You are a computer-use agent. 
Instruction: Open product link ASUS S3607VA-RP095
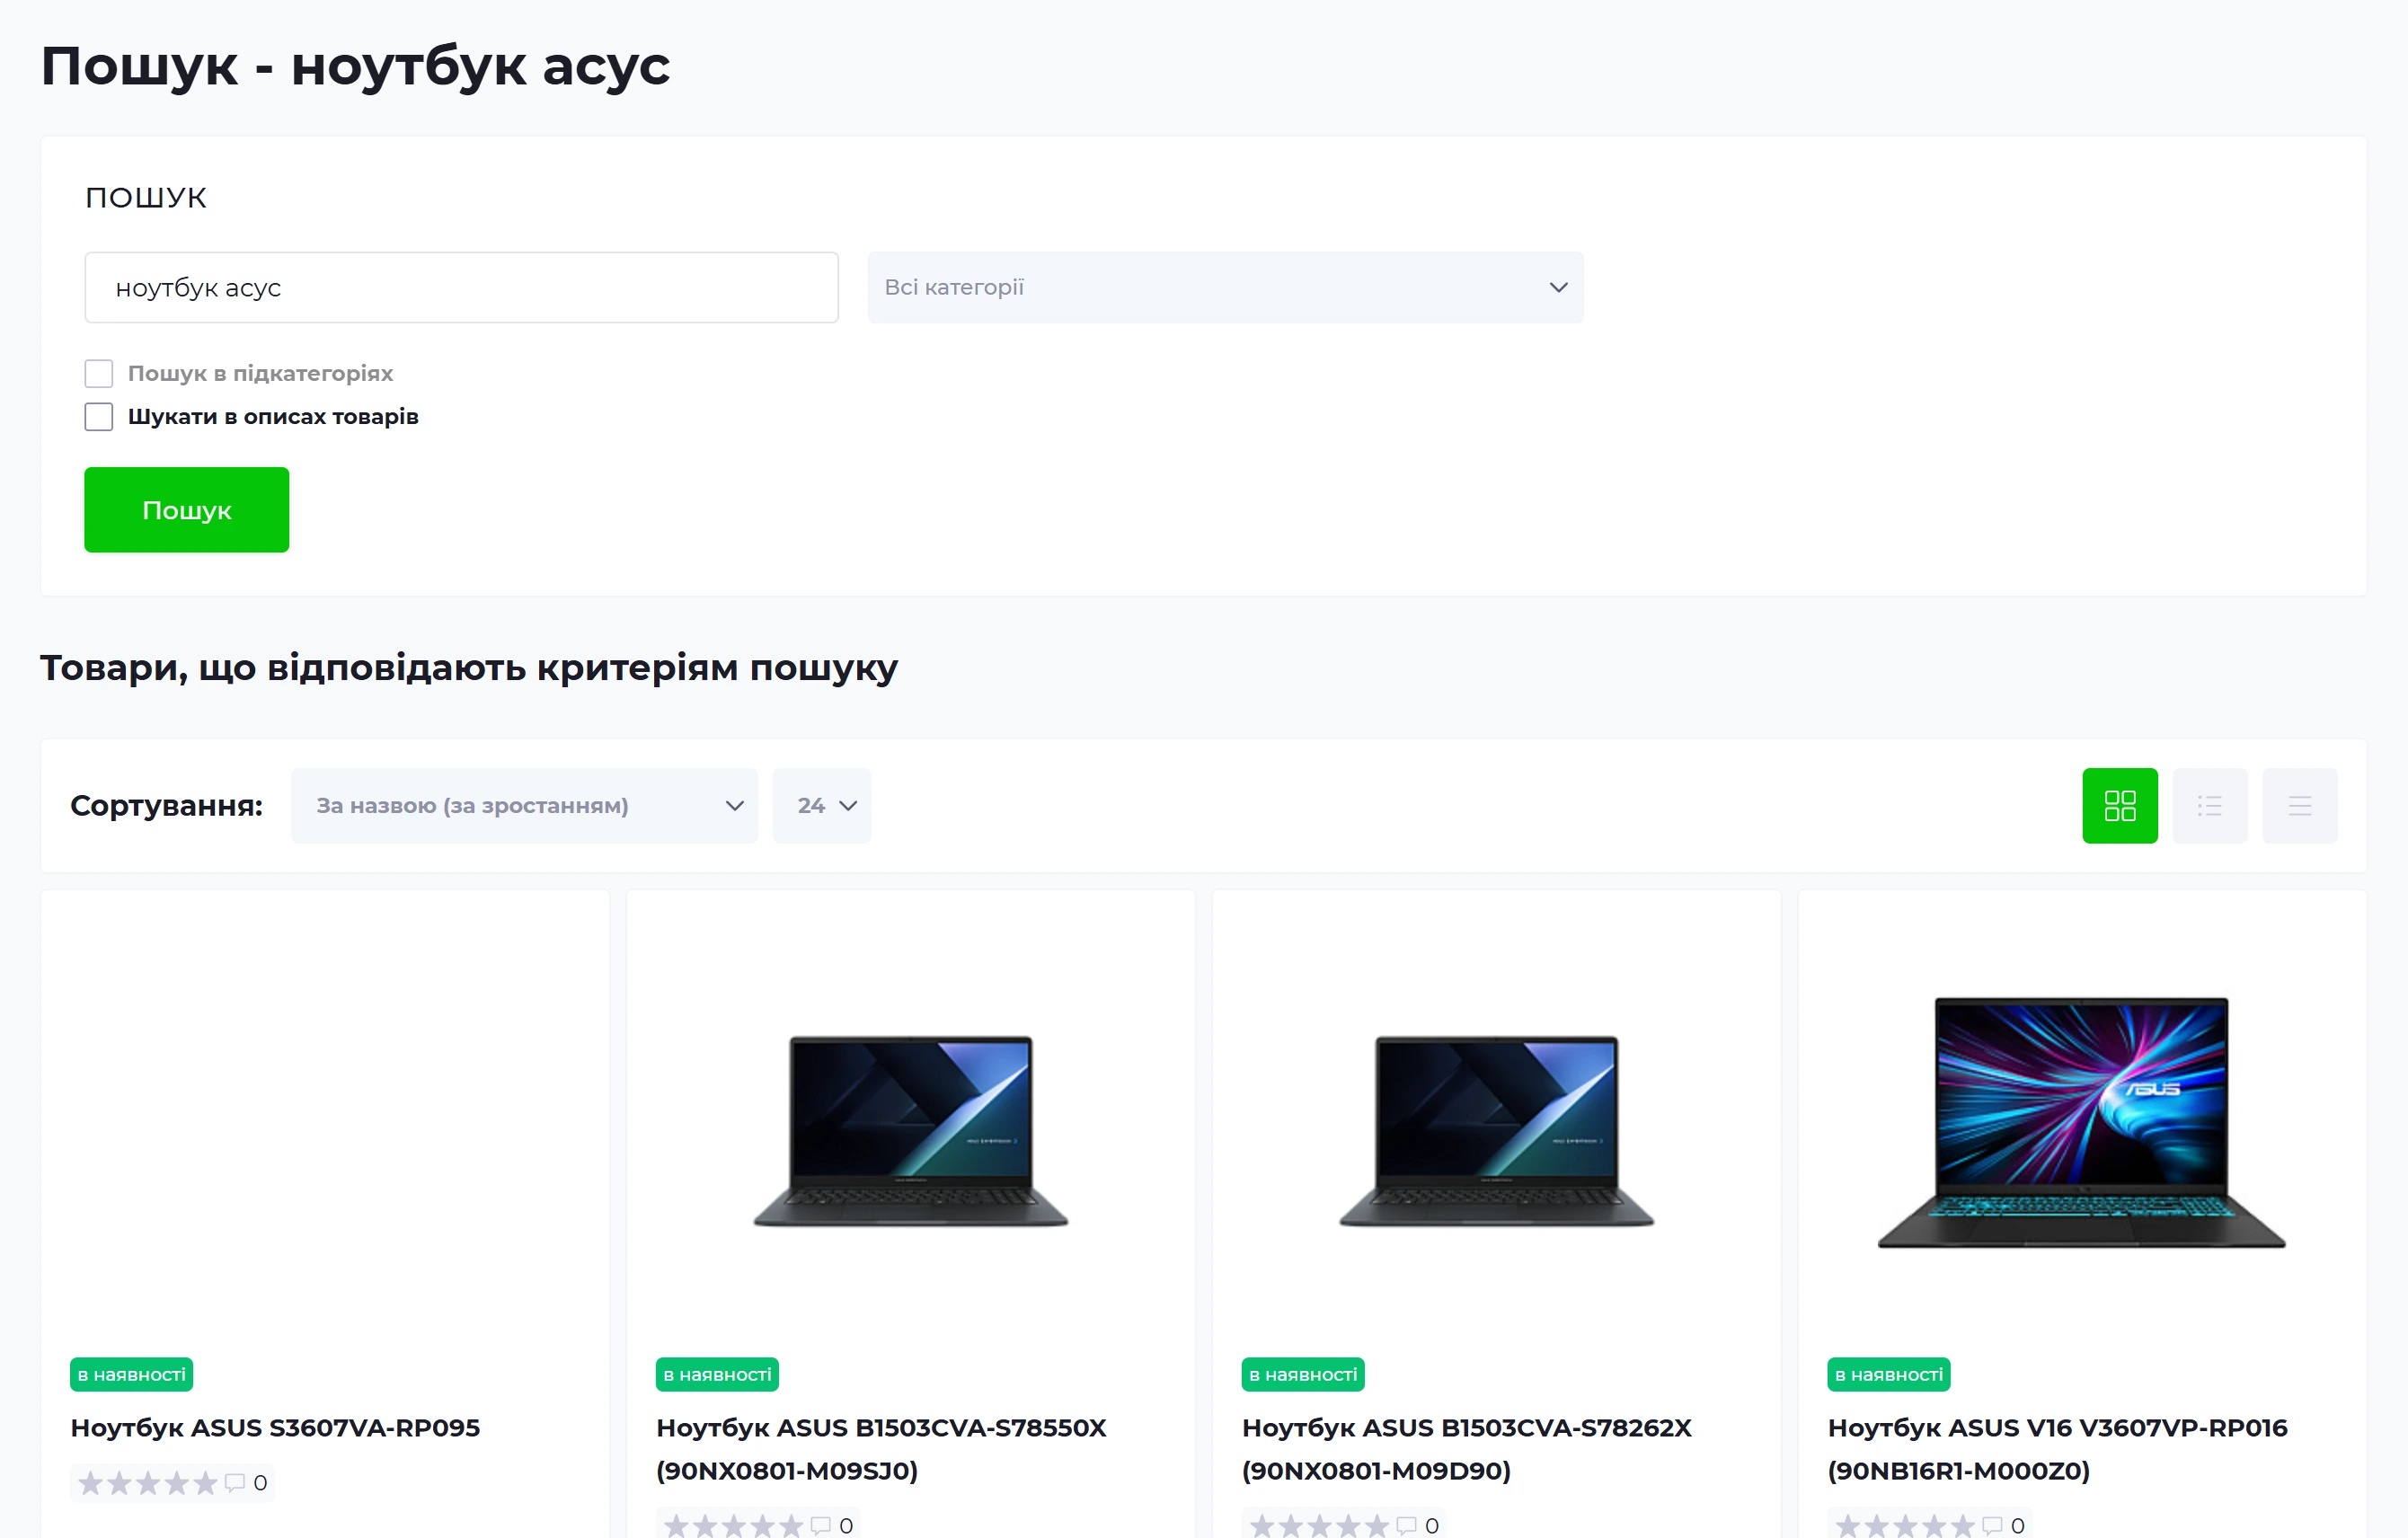[275, 1427]
